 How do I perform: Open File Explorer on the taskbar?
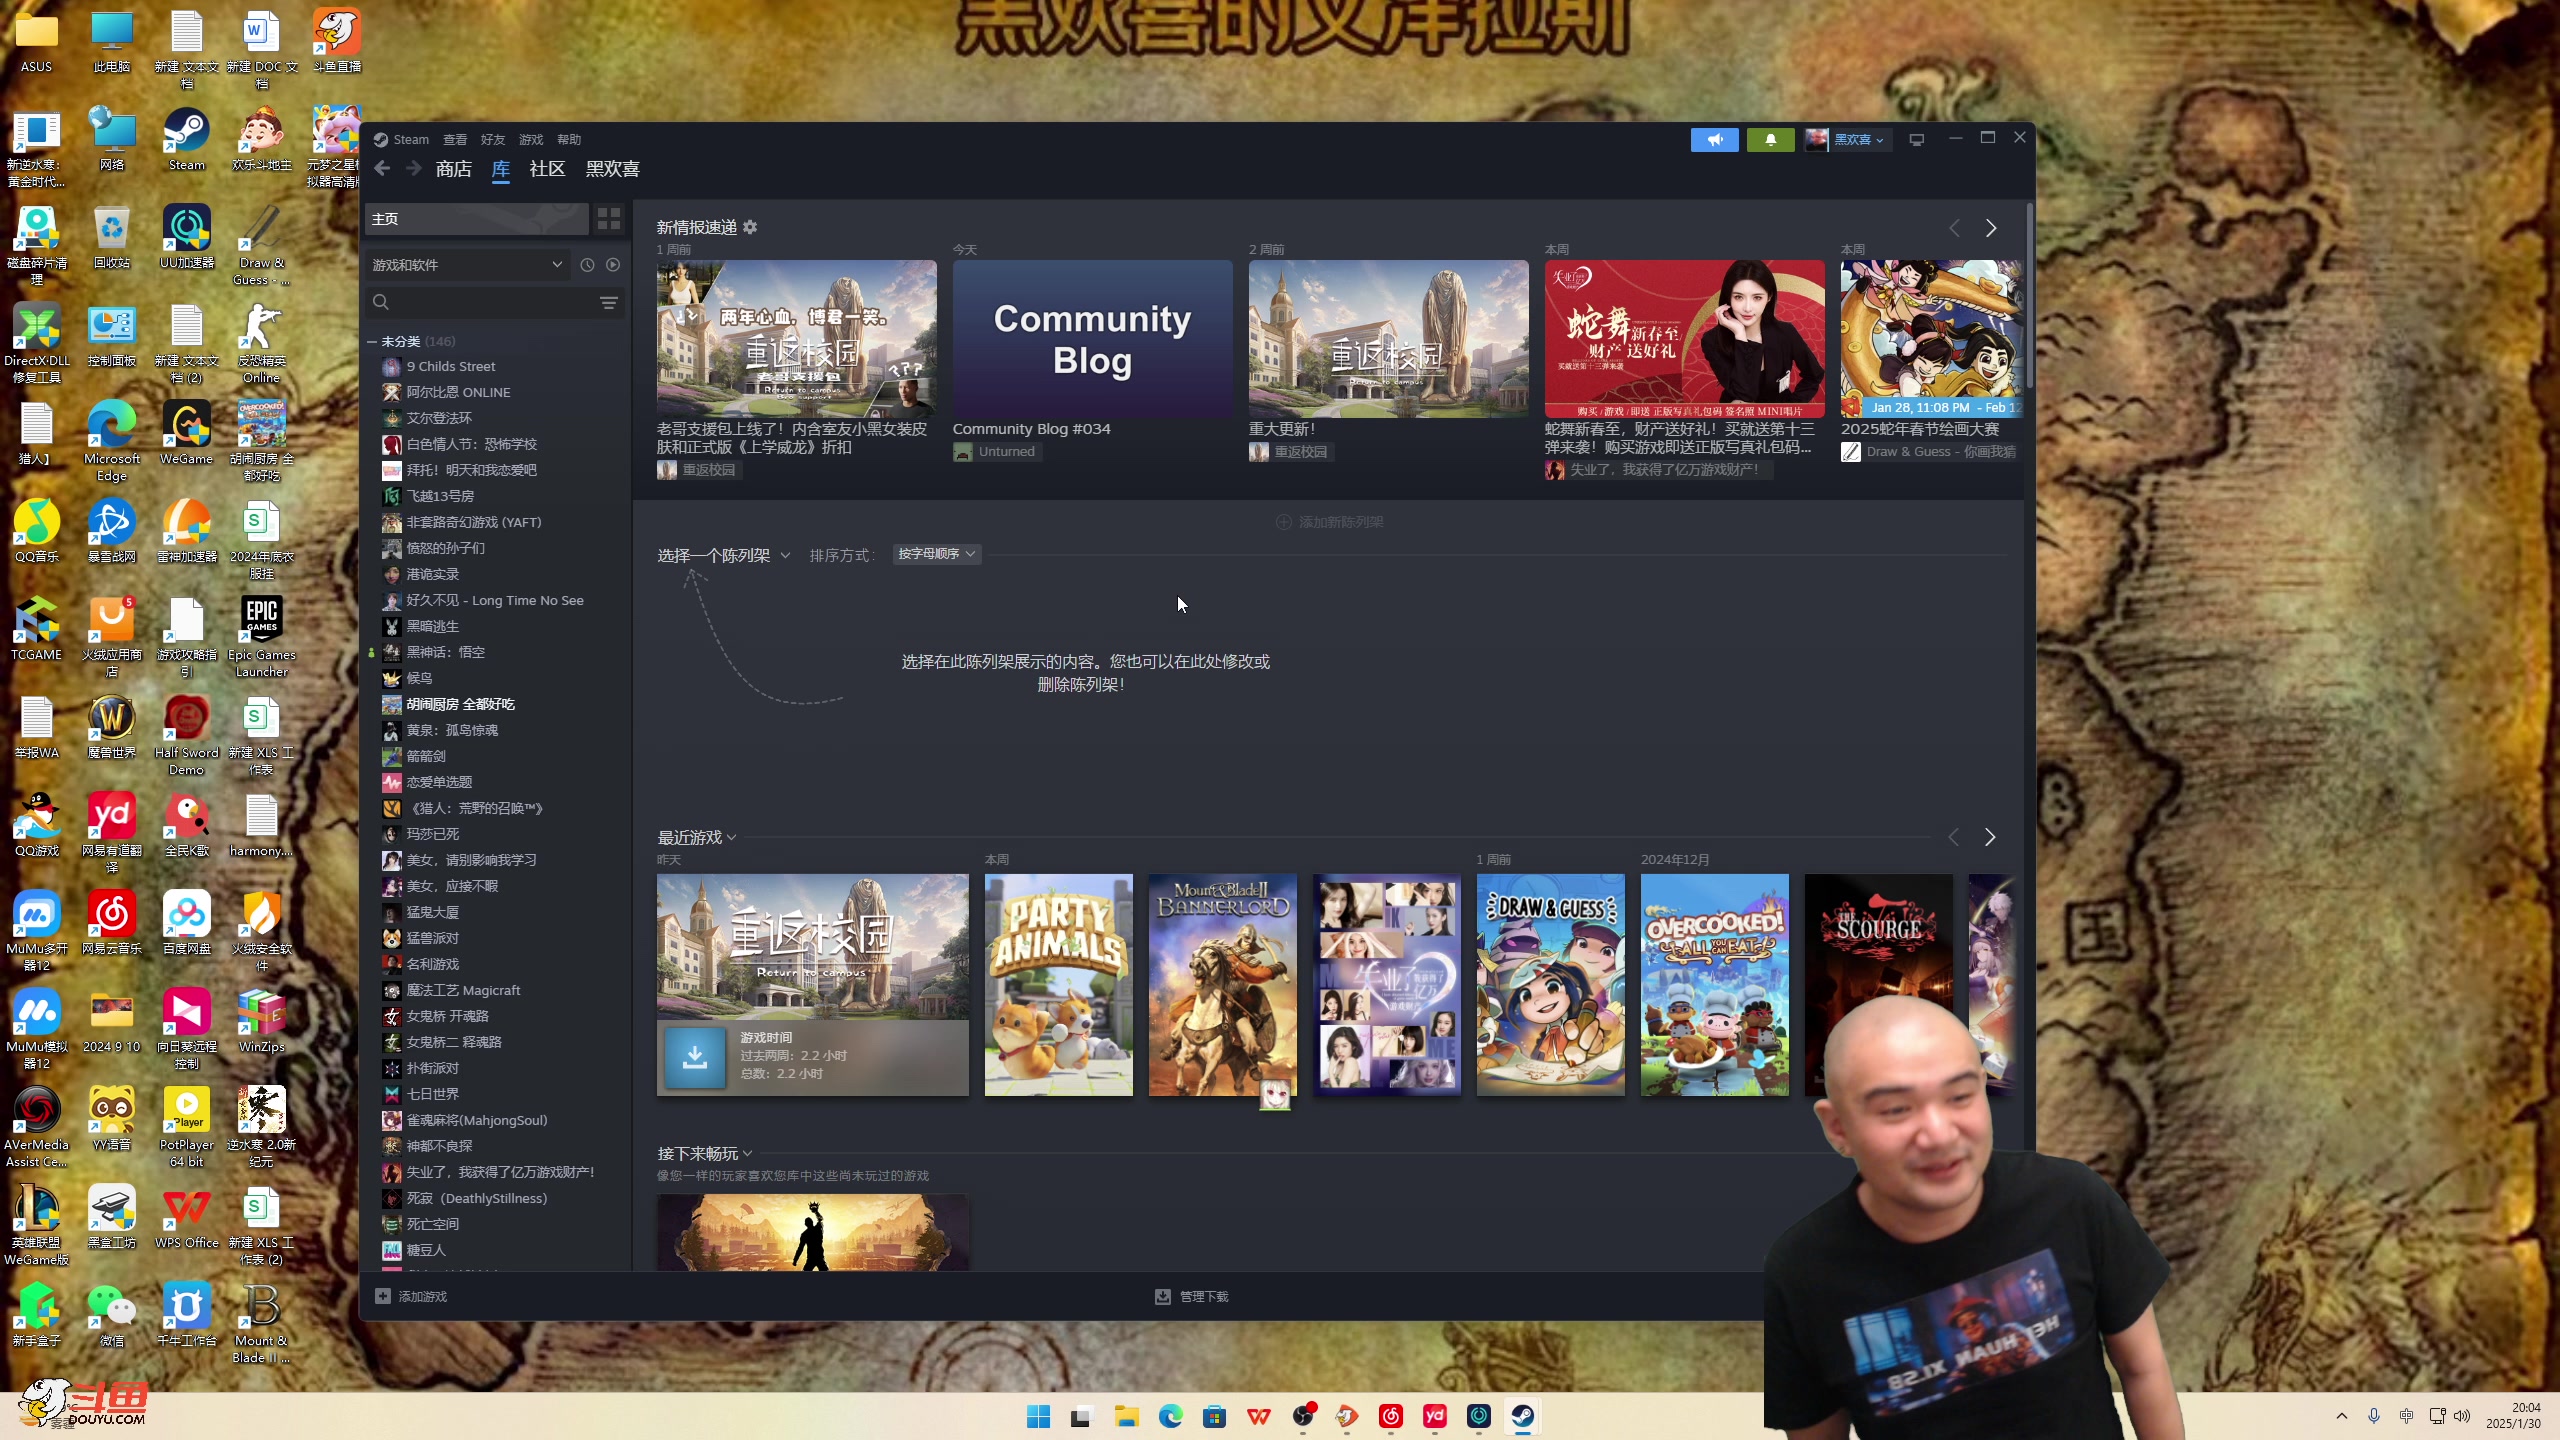pyautogui.click(x=1126, y=1416)
